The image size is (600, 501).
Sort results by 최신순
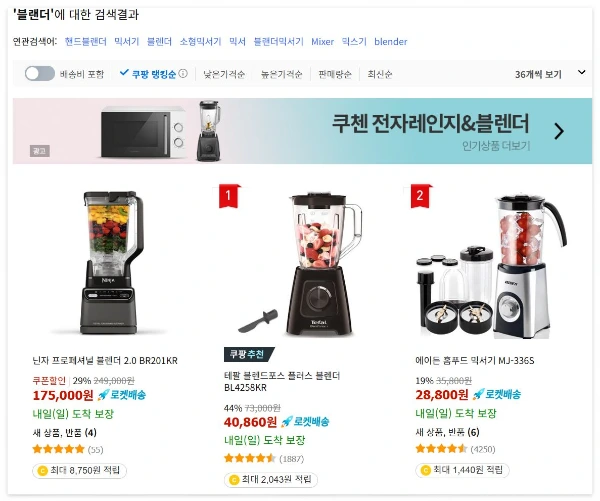[x=380, y=74]
